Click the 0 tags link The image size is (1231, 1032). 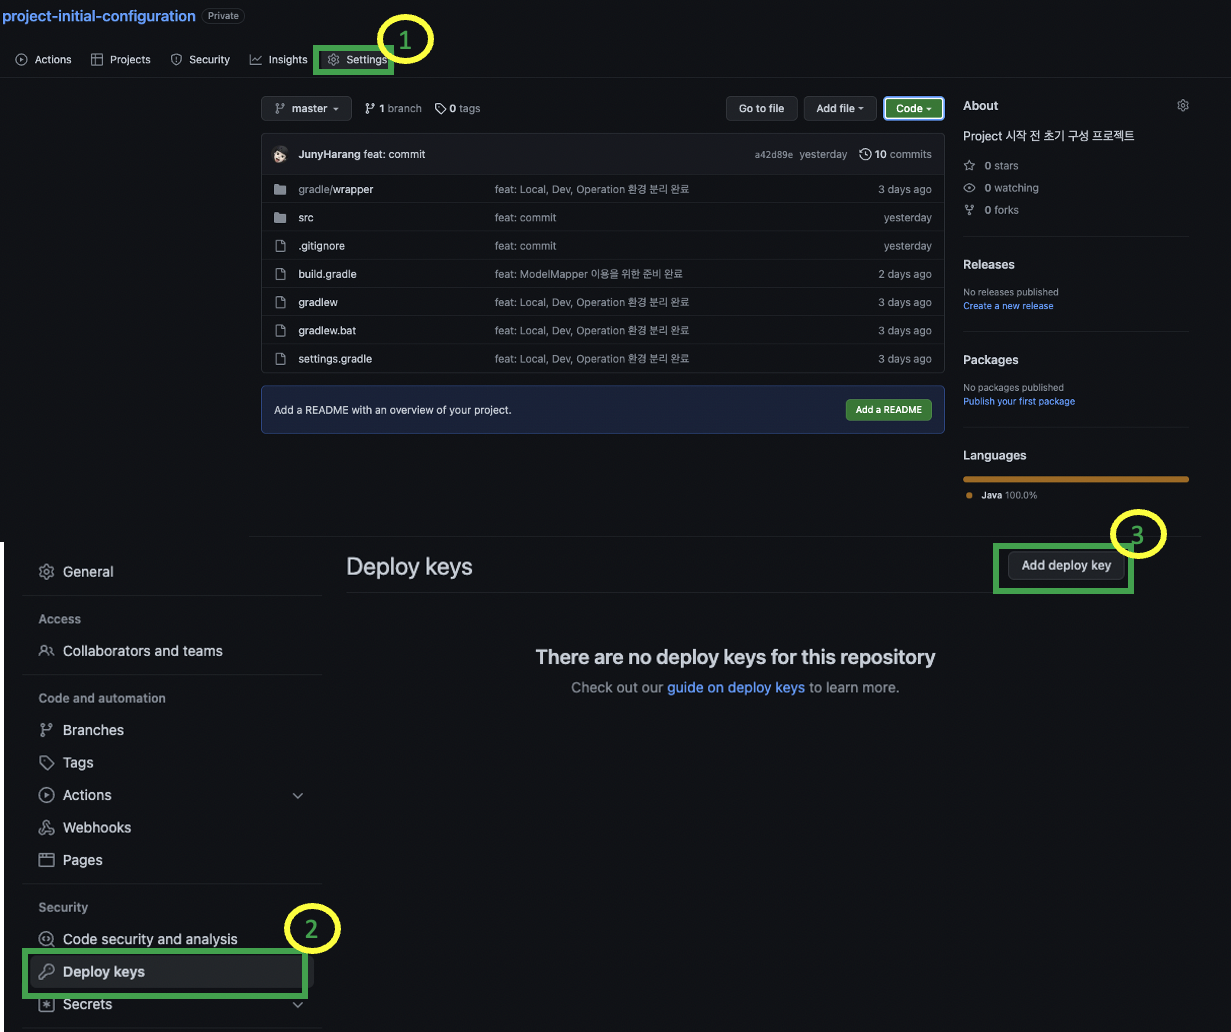coord(458,108)
